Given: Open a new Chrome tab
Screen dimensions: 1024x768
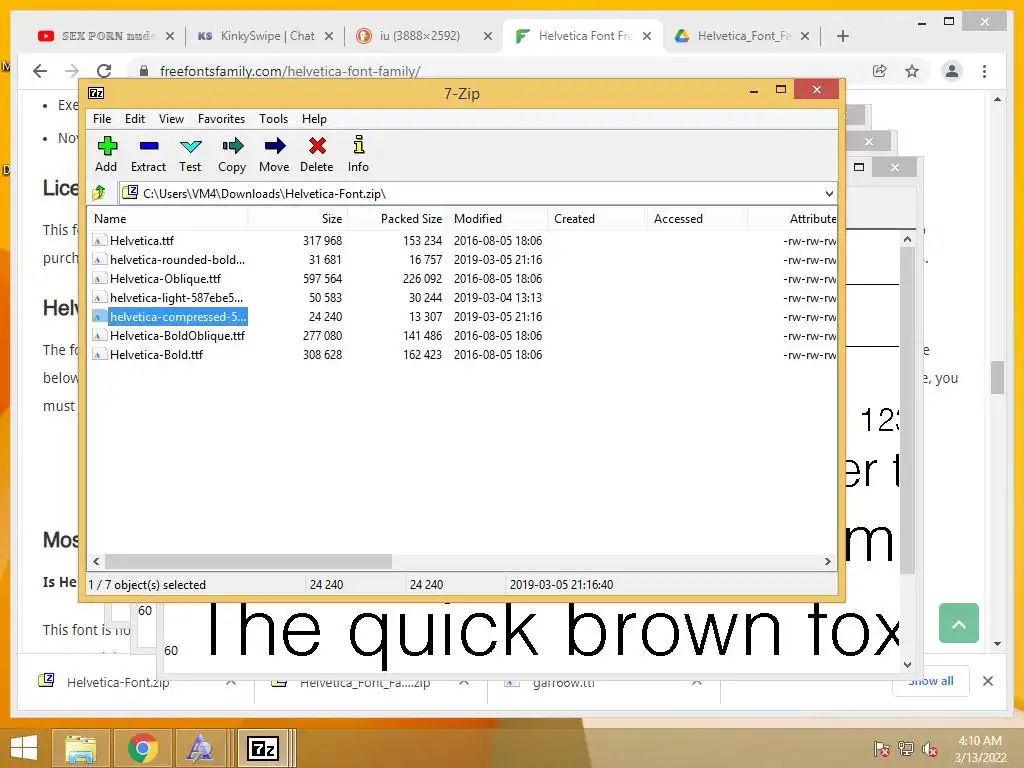Looking at the screenshot, I should 842,36.
